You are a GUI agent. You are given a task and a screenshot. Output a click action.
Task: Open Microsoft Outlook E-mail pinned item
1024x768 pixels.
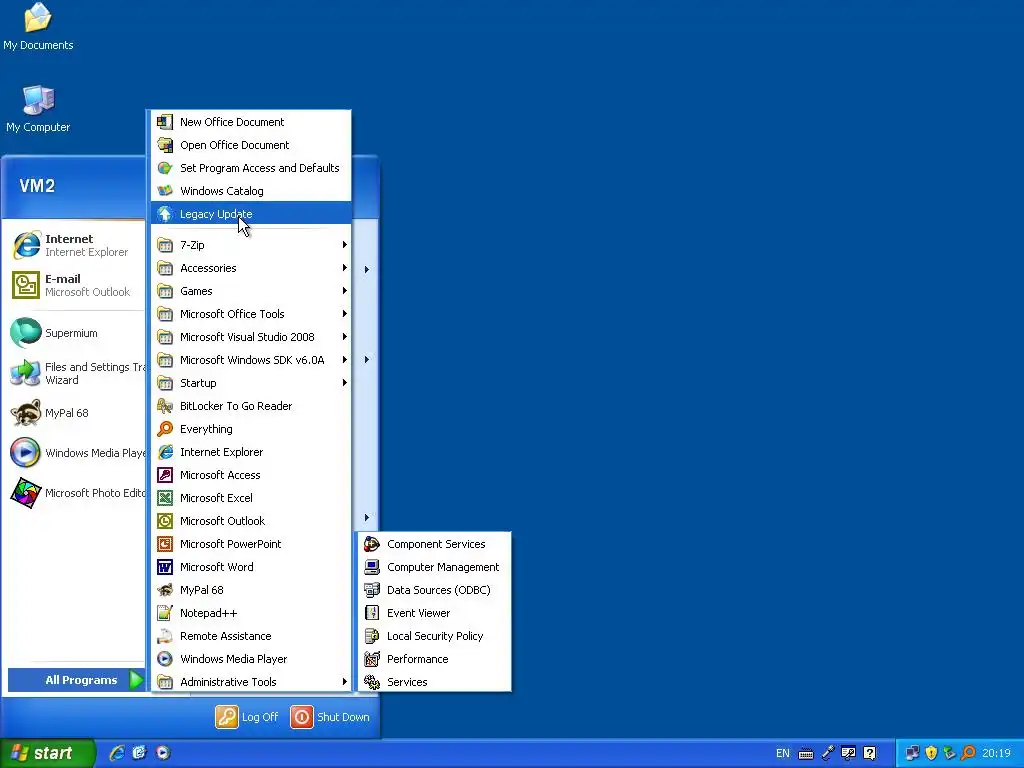75,285
